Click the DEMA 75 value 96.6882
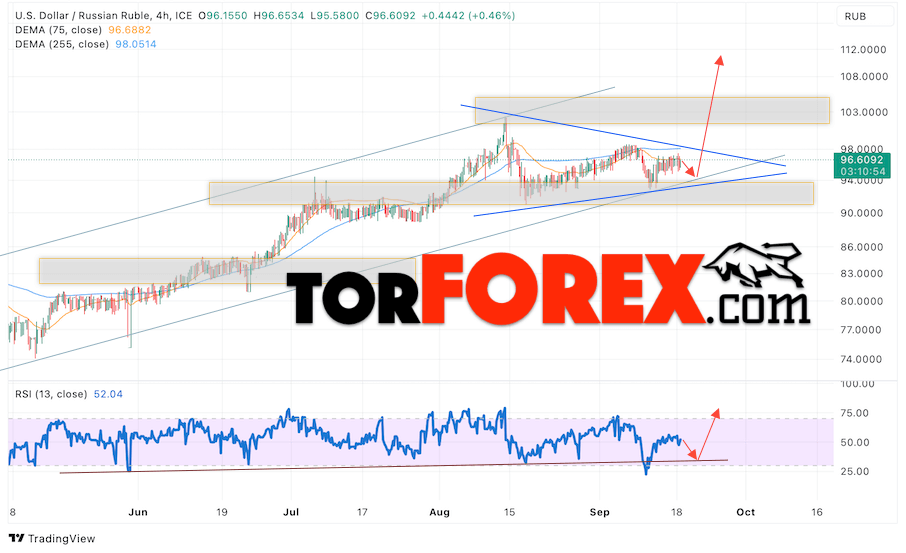The image size is (906, 553). coord(129,29)
